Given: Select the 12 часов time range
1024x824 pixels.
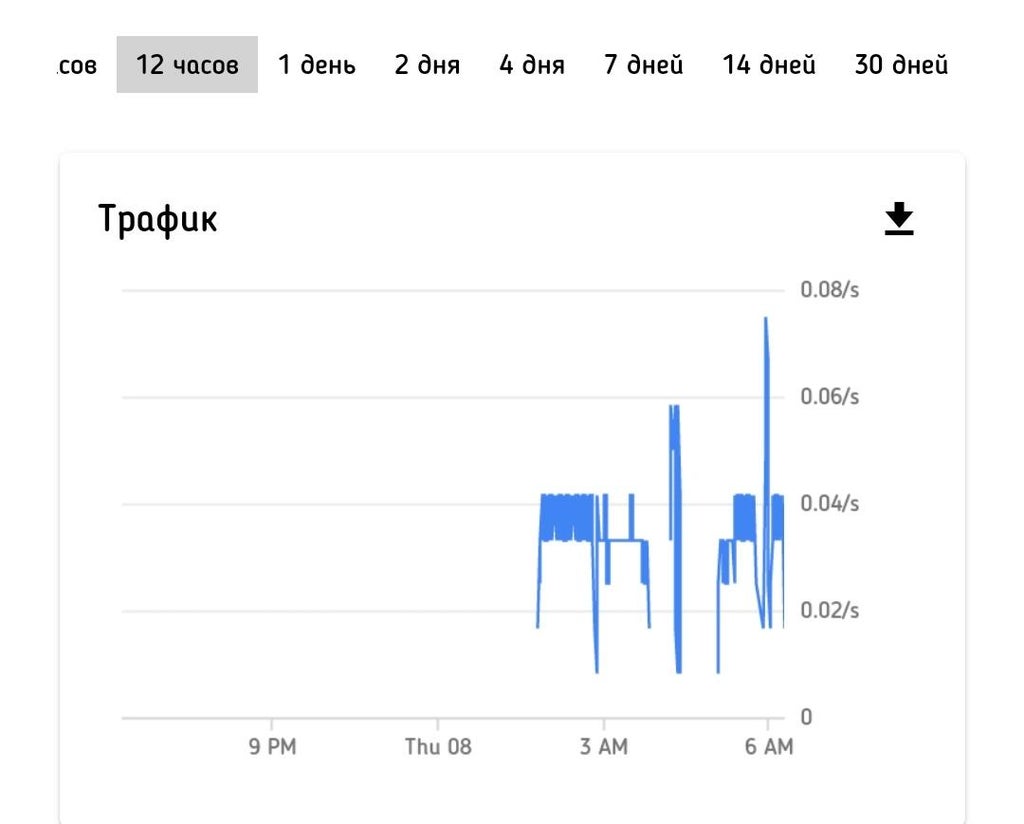Looking at the screenshot, I should 187,65.
